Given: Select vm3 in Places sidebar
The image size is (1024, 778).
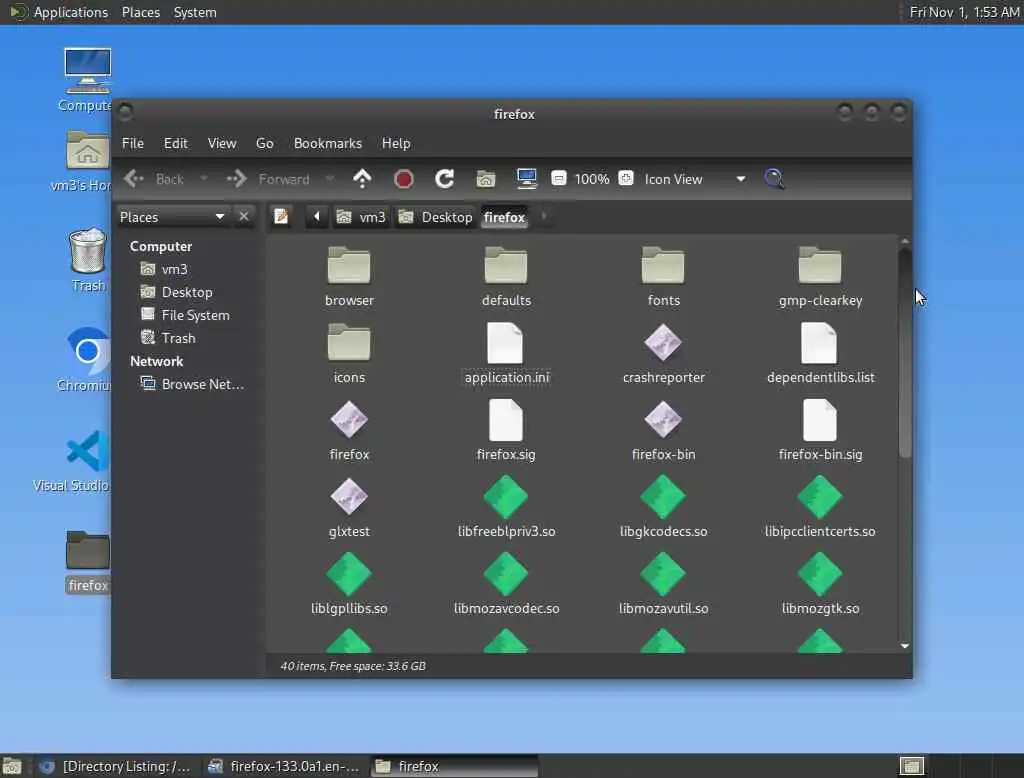Looking at the screenshot, I should 165,269.
